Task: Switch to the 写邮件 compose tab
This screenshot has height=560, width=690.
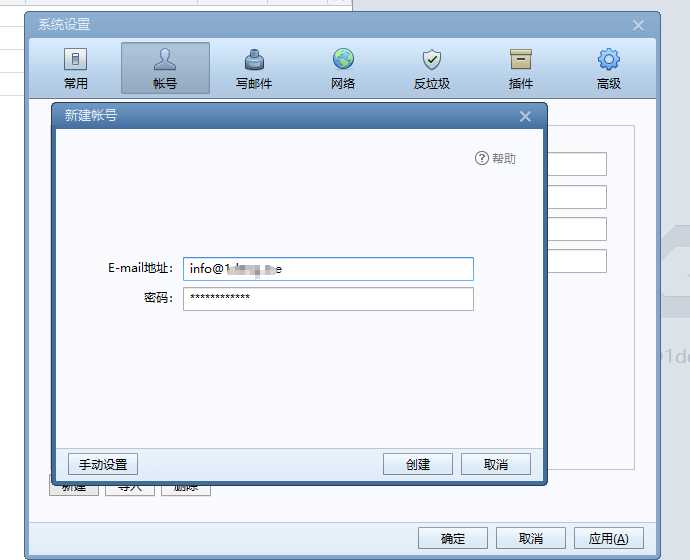Action: pyautogui.click(x=254, y=69)
